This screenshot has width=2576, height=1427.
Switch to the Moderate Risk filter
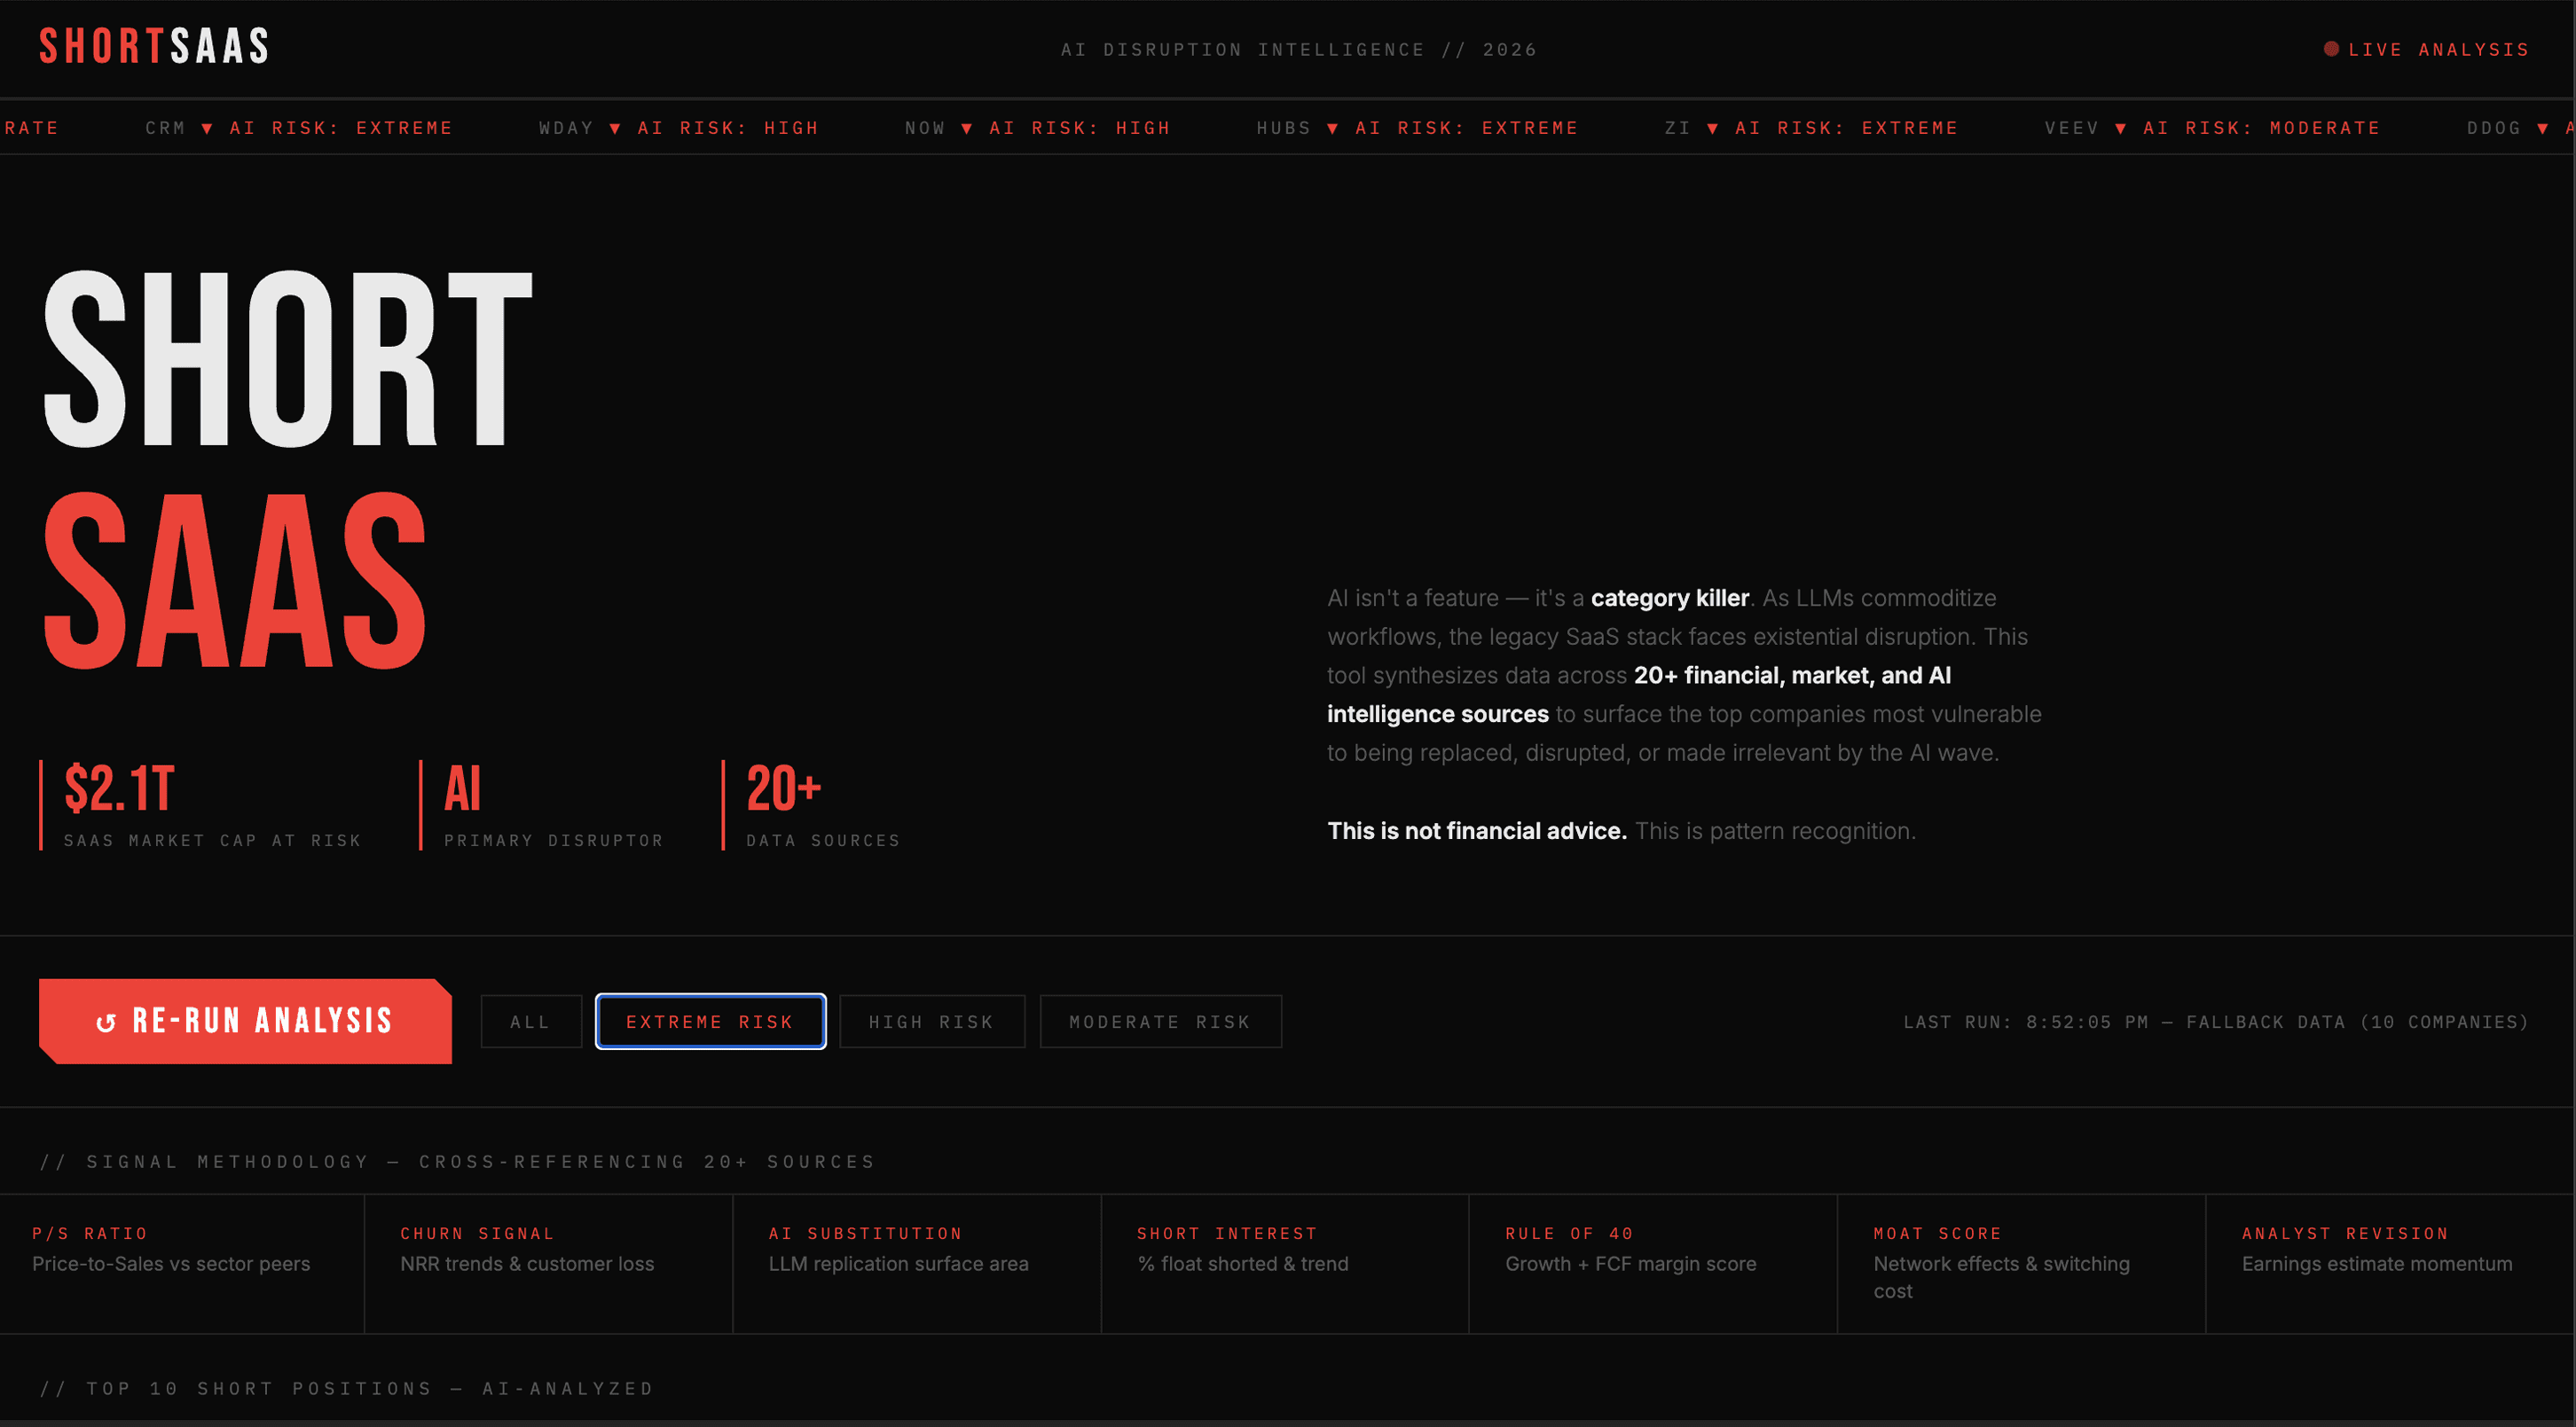click(x=1160, y=1021)
